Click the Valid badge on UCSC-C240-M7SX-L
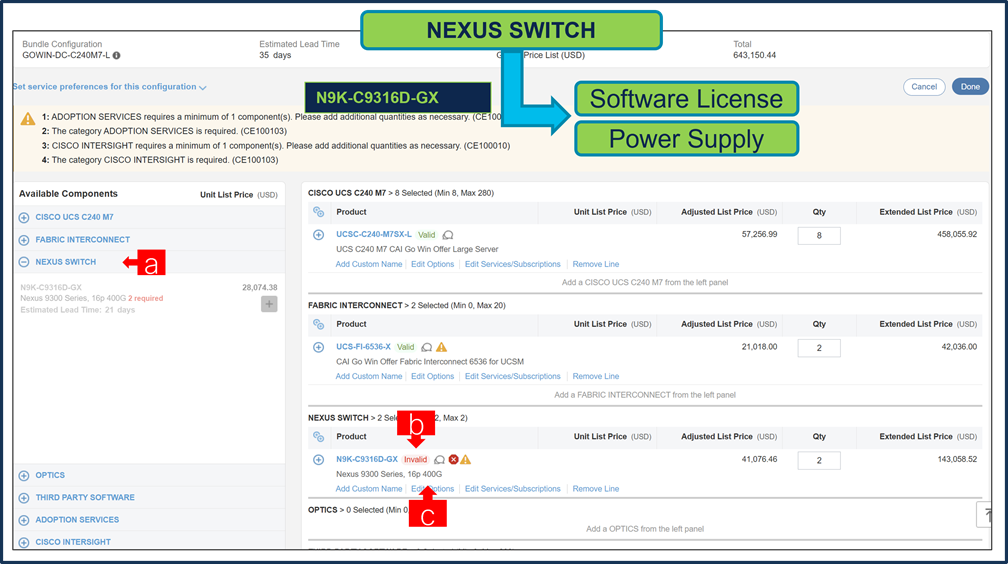Viewport: 1008px width, 564px height. (426, 235)
